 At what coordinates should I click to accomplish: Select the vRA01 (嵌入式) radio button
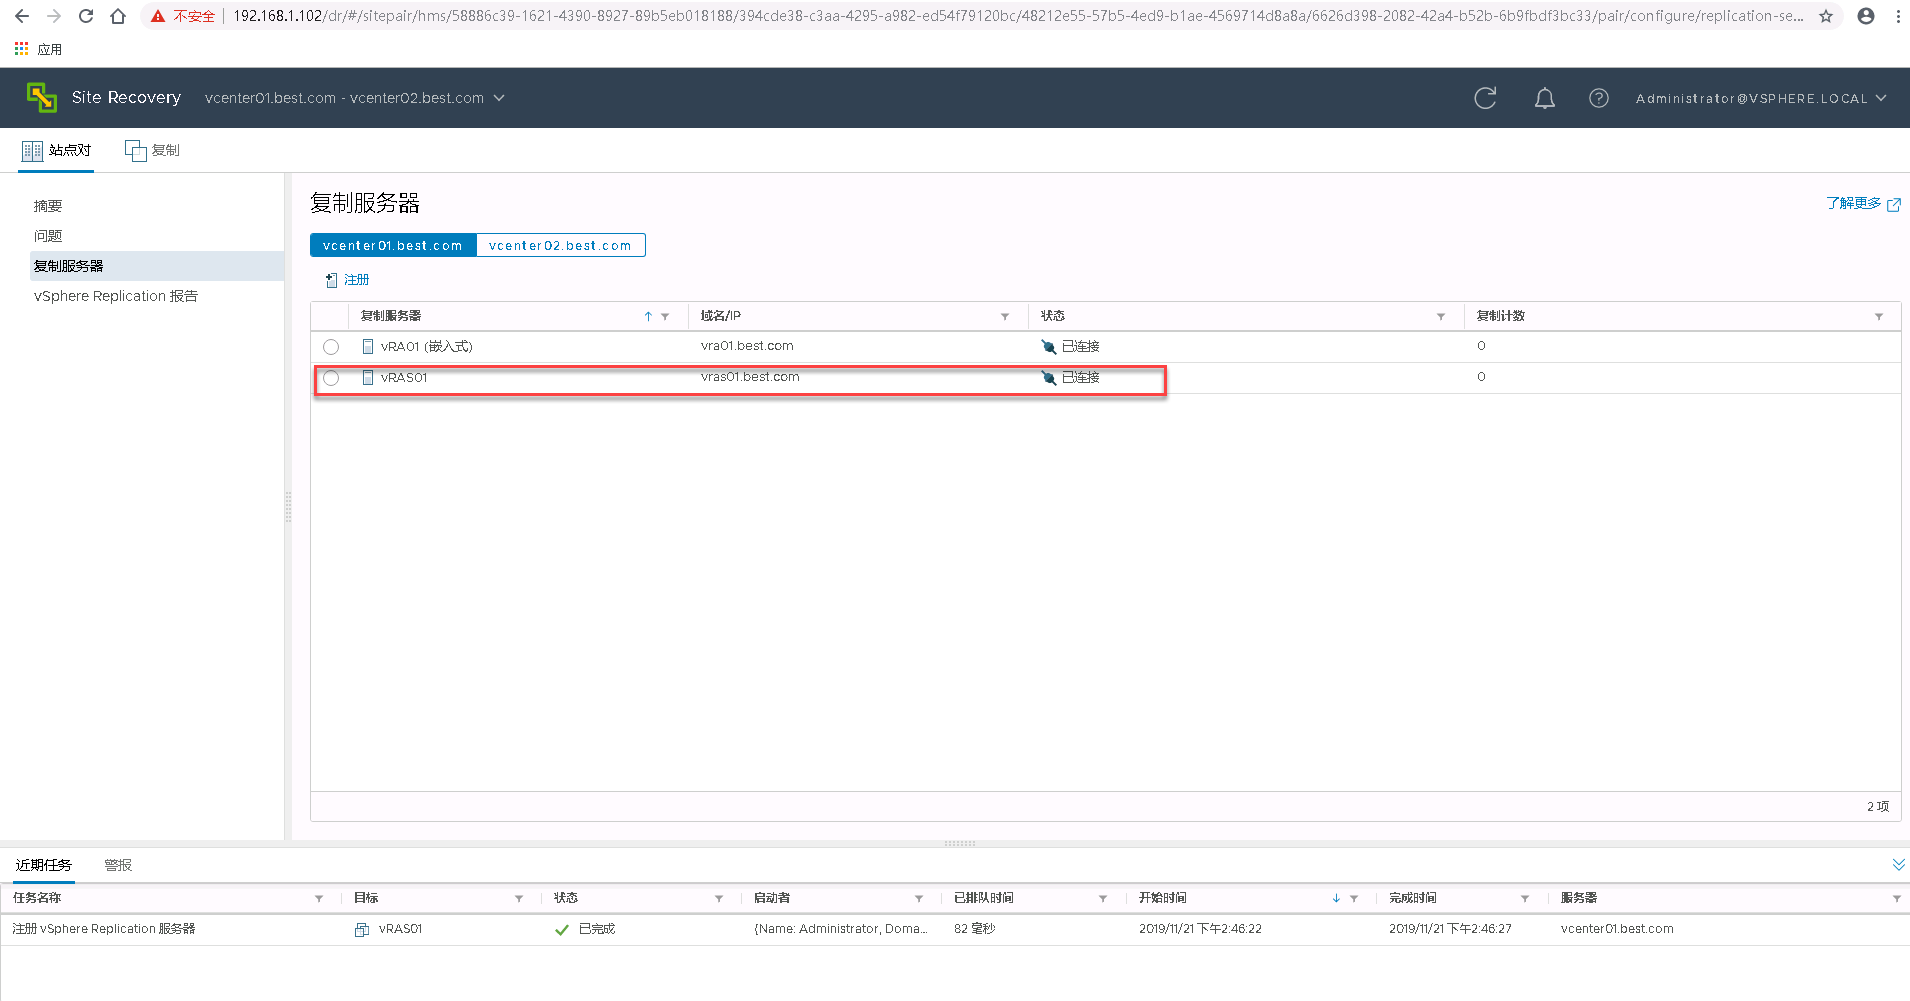pos(331,347)
